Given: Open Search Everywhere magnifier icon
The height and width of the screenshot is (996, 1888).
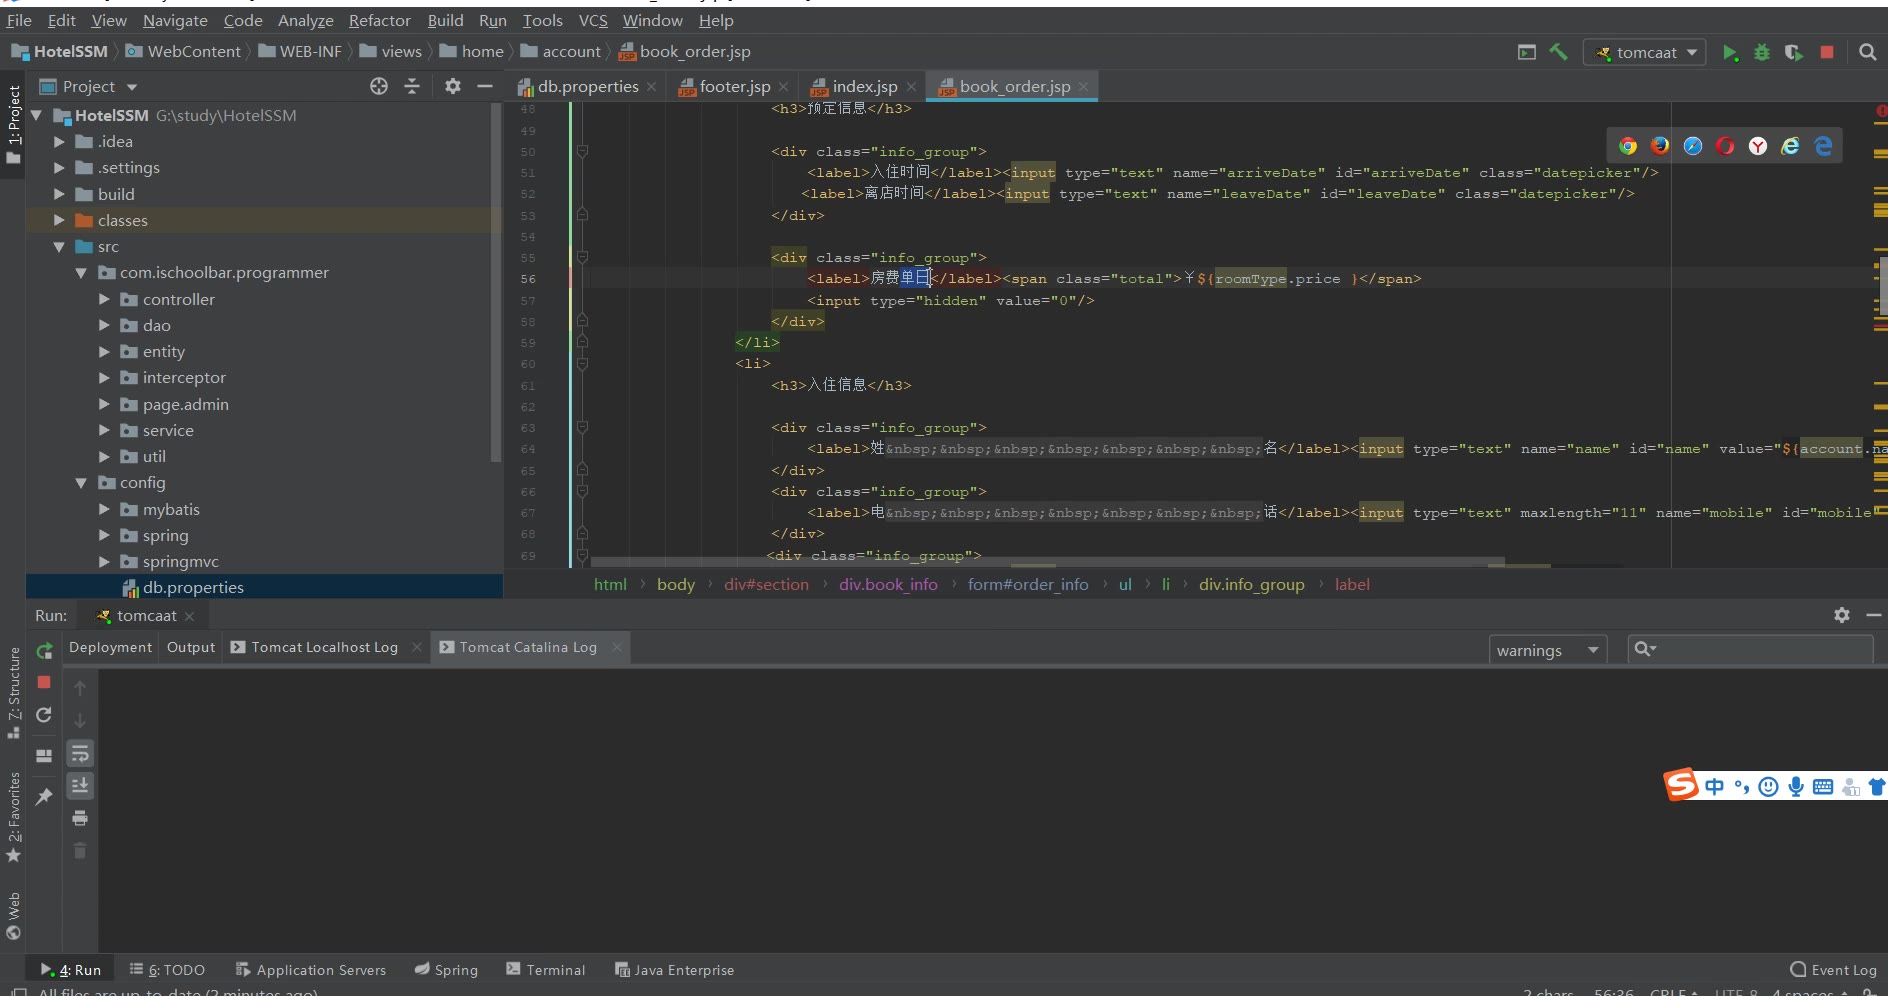Looking at the screenshot, I should tap(1867, 52).
